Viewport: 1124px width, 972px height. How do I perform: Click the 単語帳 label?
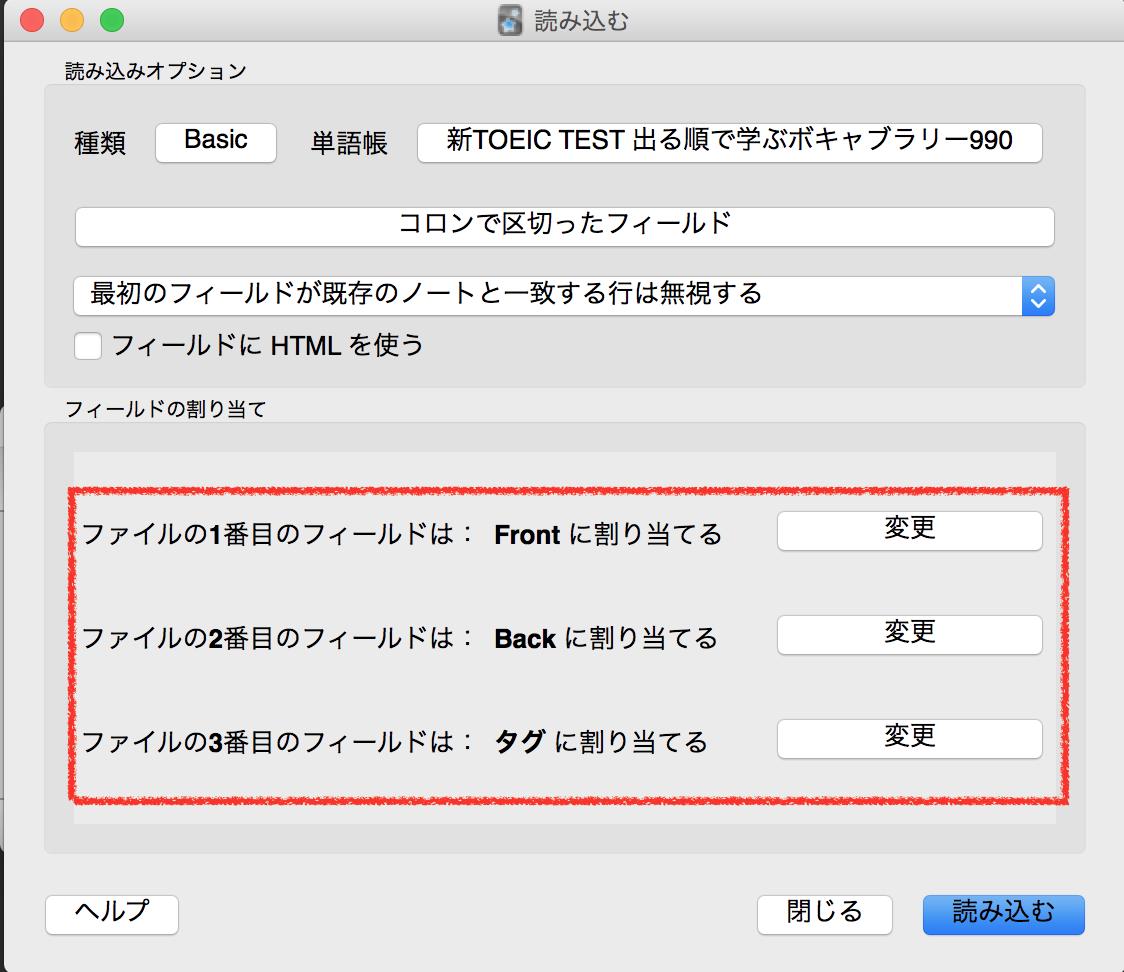[349, 143]
